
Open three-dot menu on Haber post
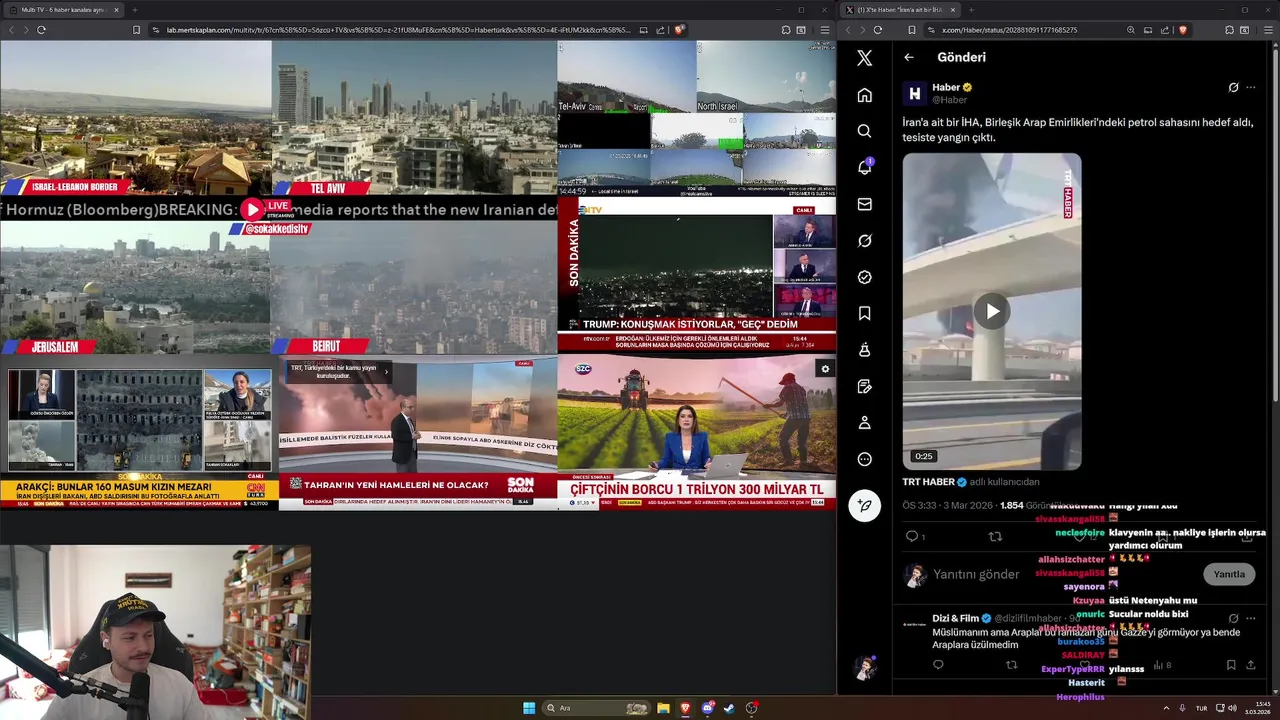1251,88
